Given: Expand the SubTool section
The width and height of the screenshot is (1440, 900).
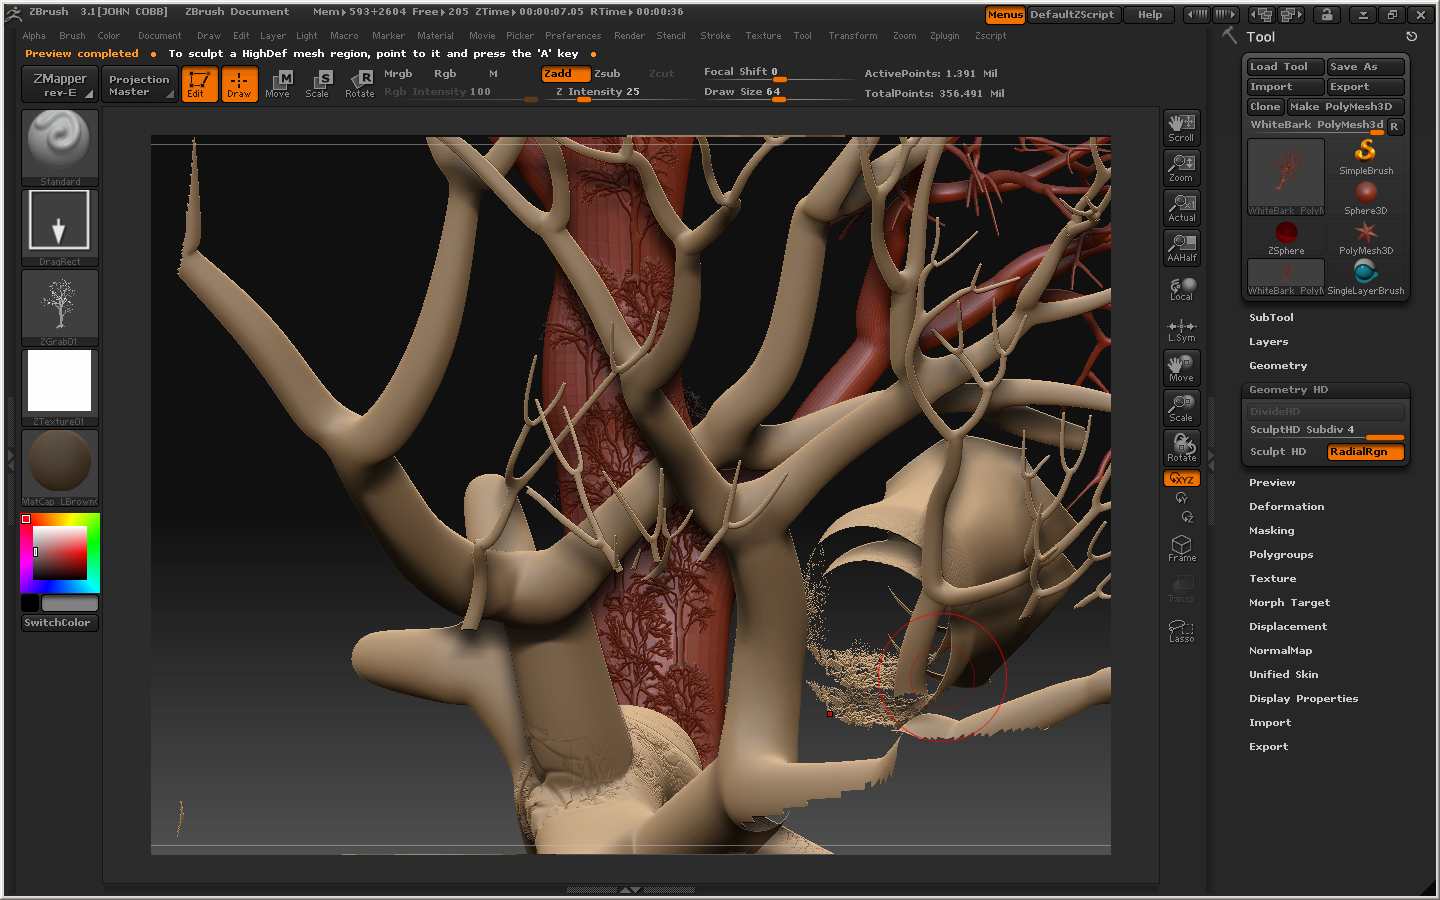Looking at the screenshot, I should (x=1271, y=318).
